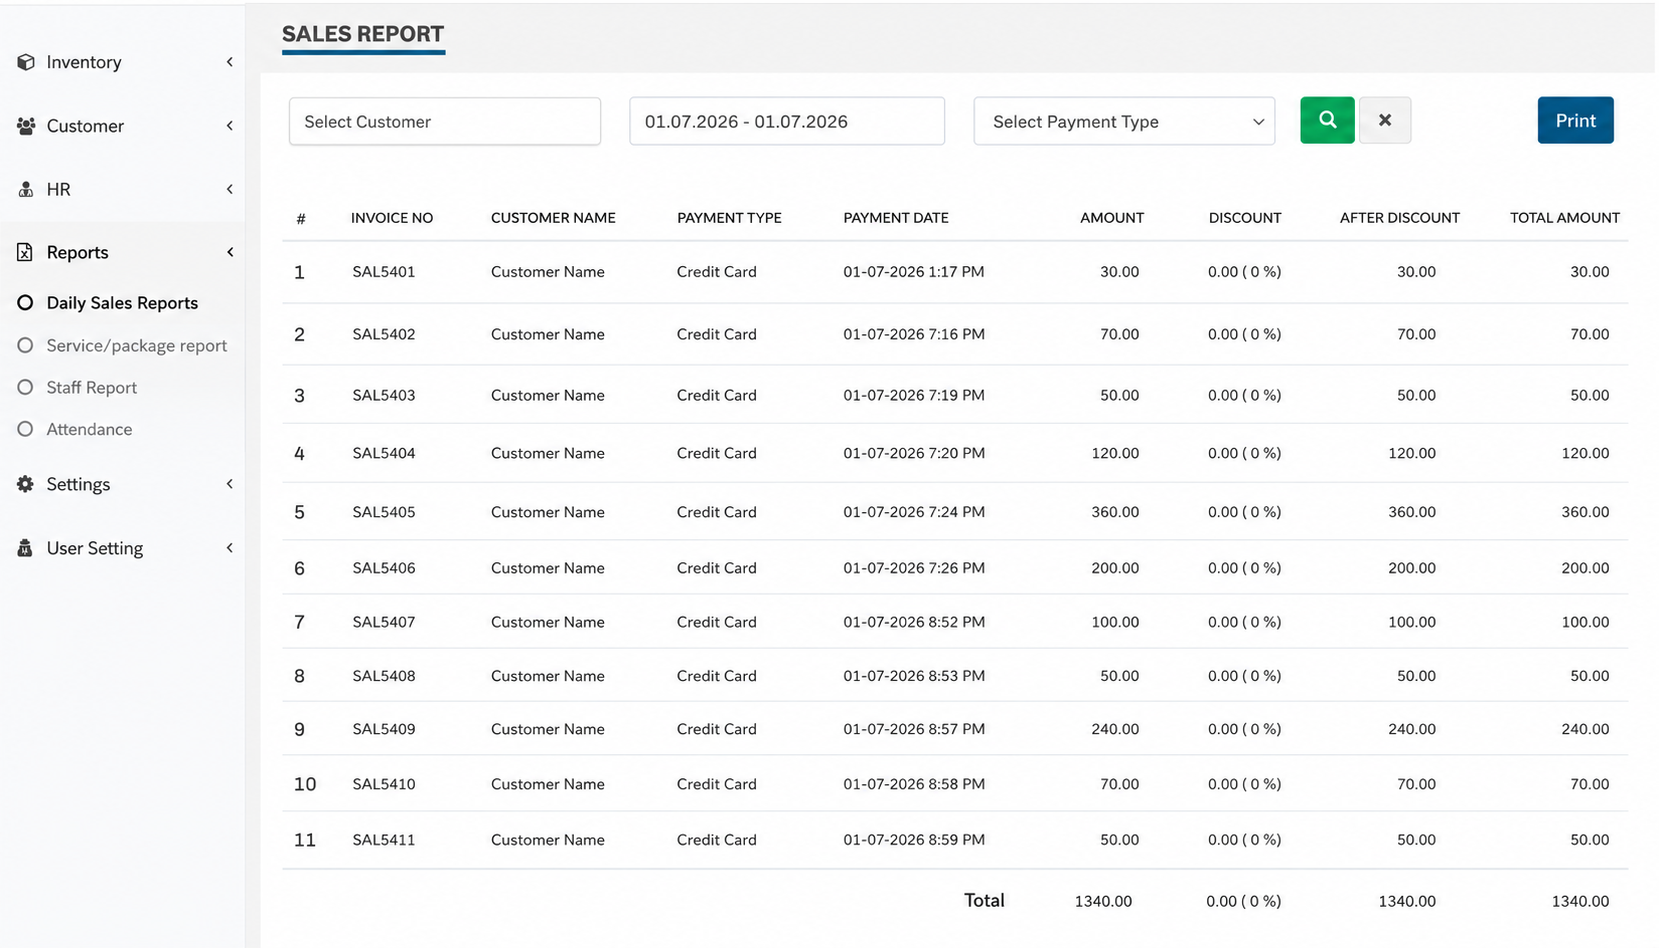Click invoice number SAL5410
The image size is (1659, 948).
384,784
